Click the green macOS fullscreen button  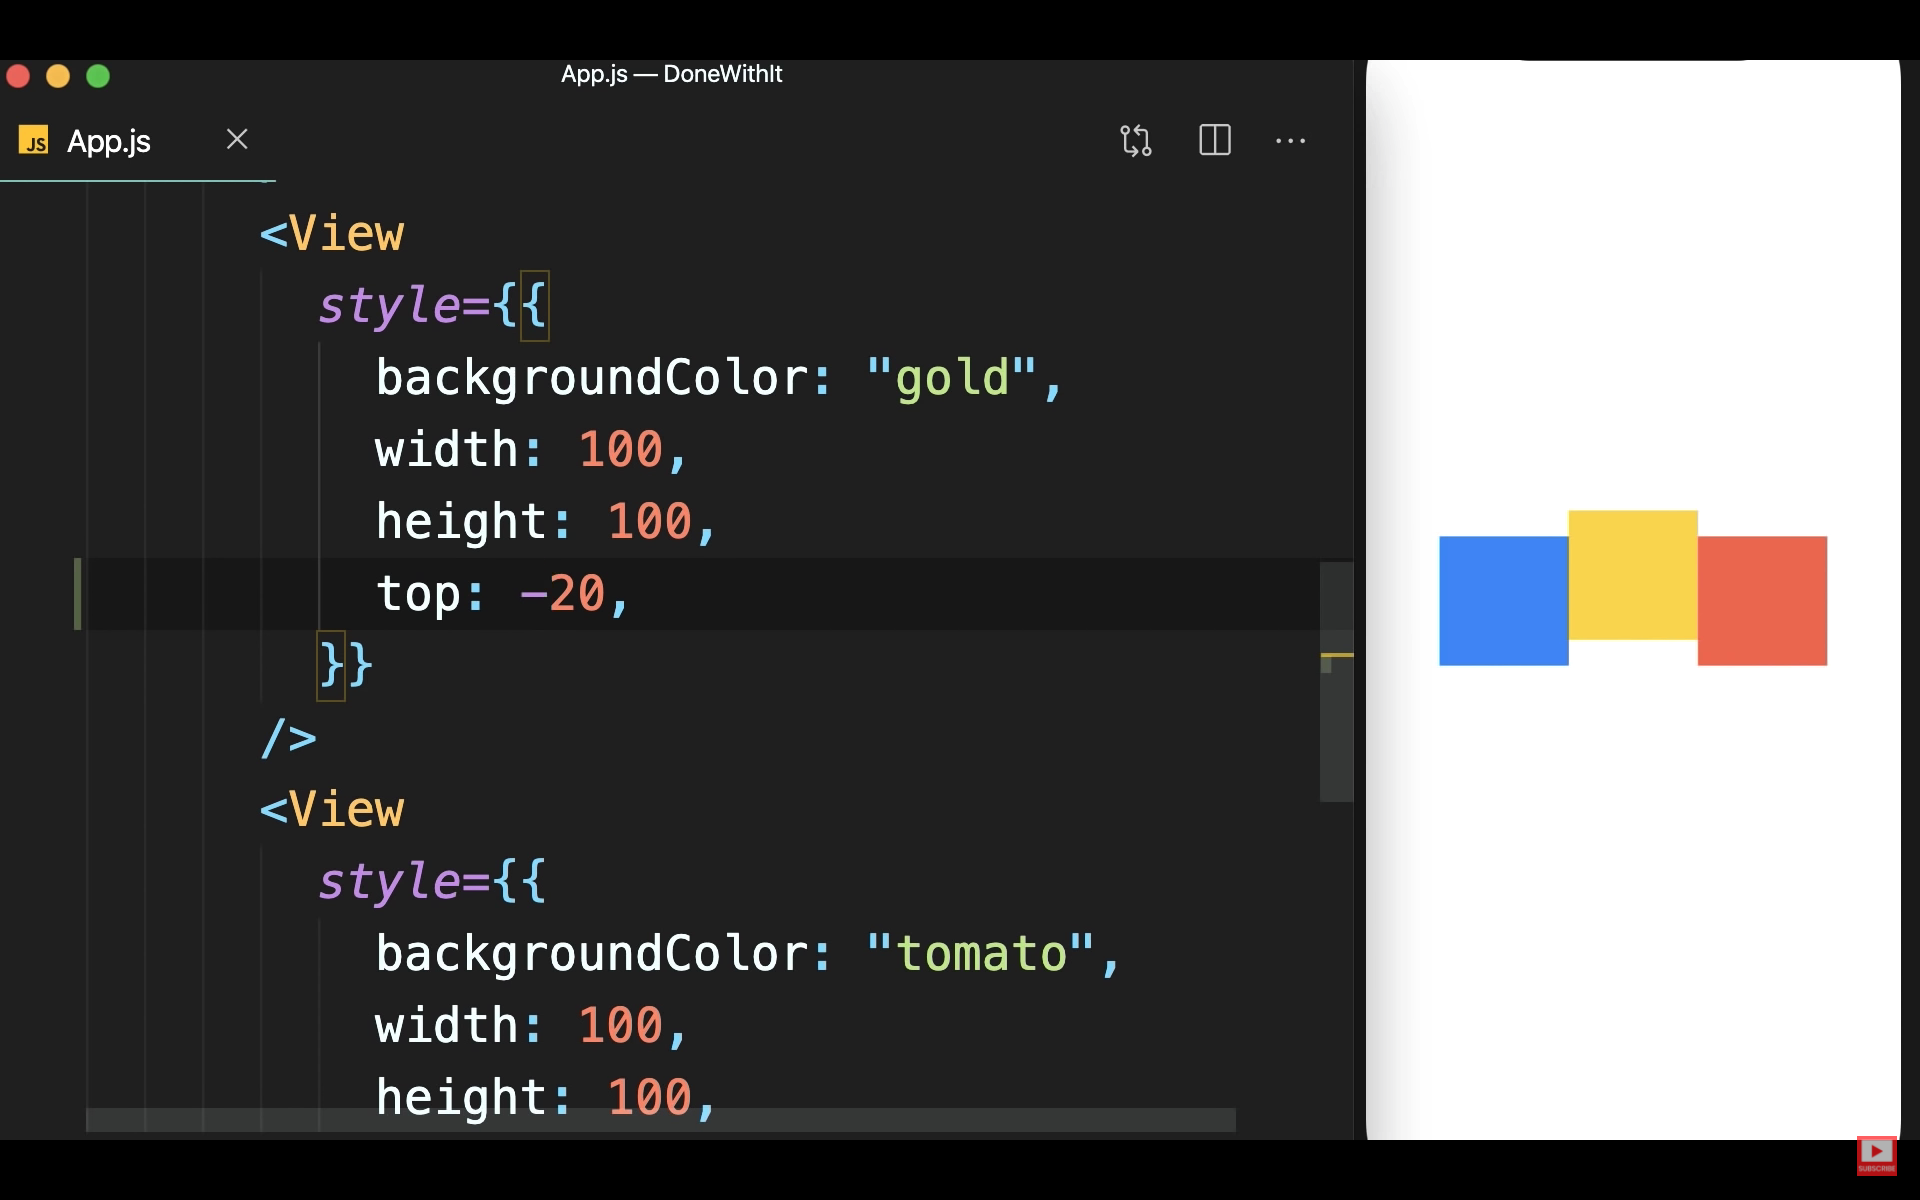click(x=98, y=76)
